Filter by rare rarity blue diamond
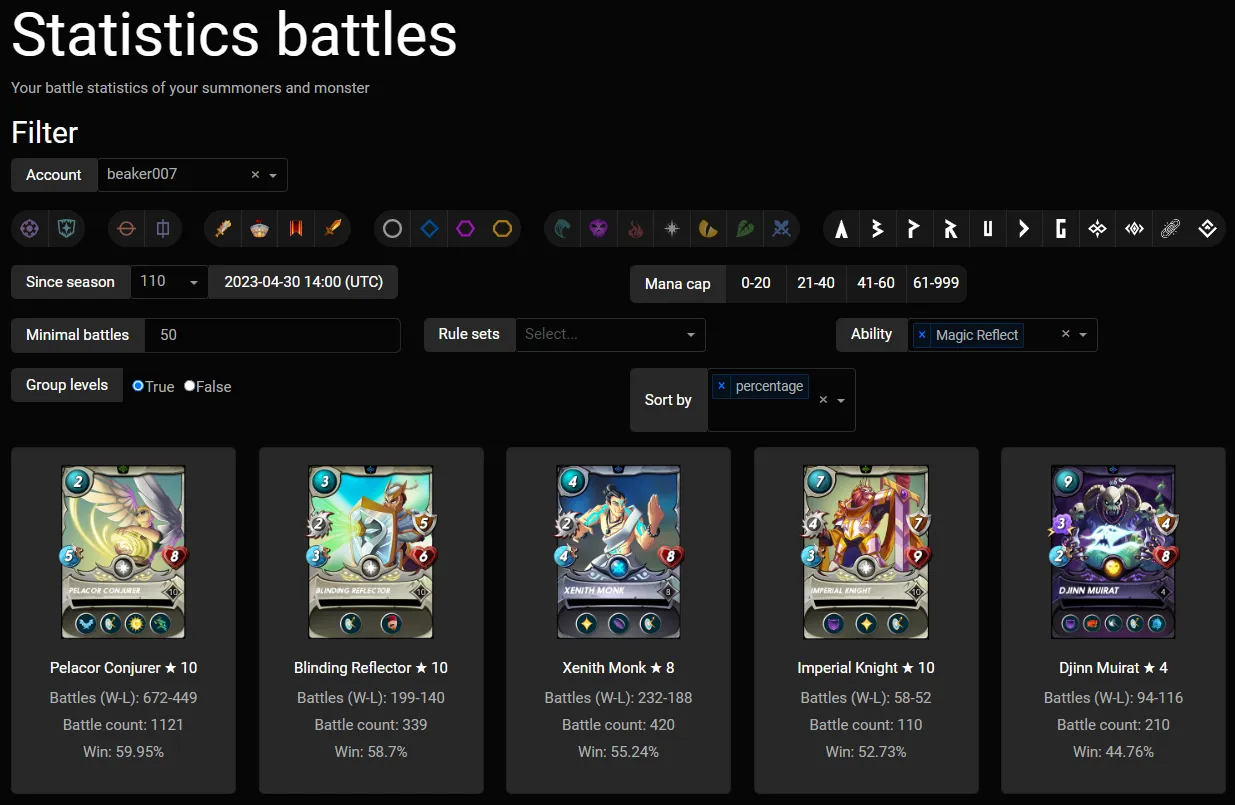Screen dimensions: 1235x805 click(429, 229)
